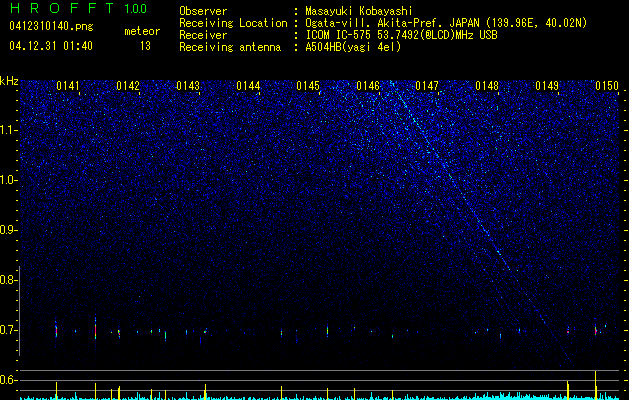
Task: Click the Receiver field label
Action: coord(203,35)
